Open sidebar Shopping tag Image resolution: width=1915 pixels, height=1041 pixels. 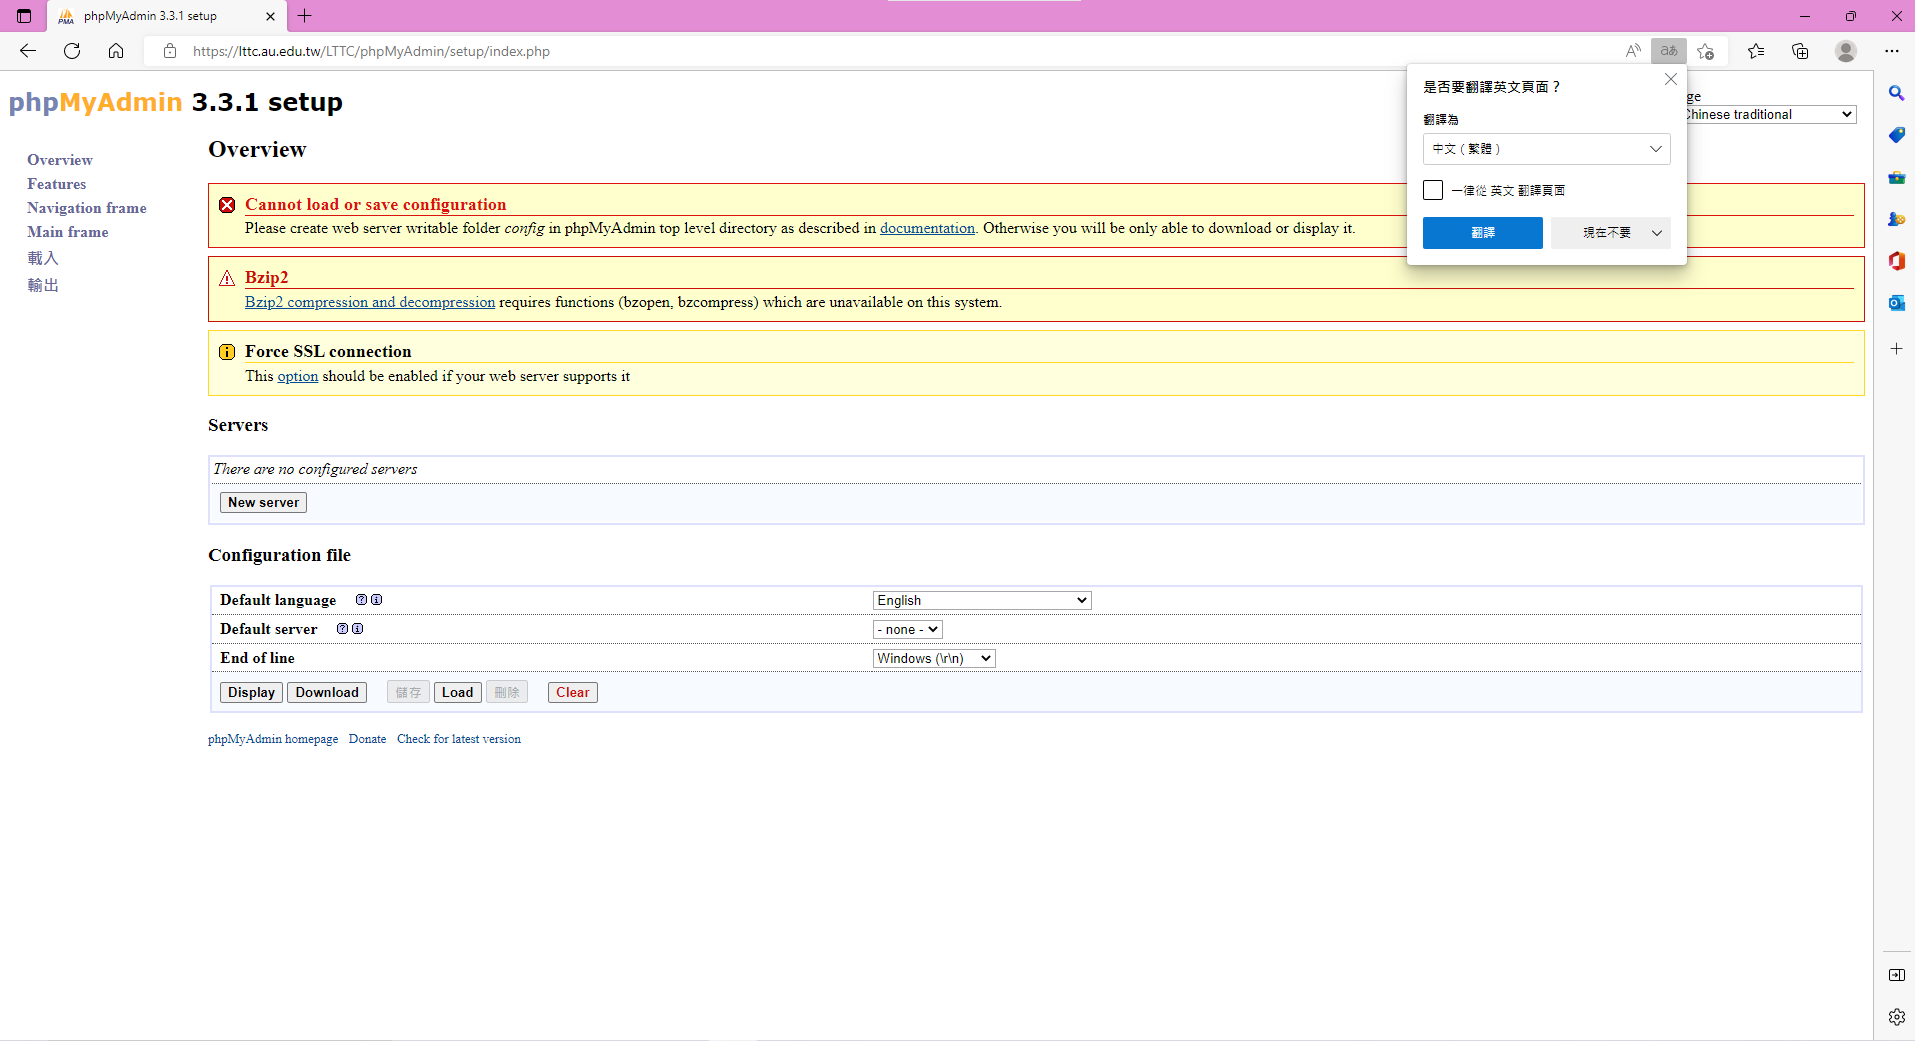click(1896, 135)
